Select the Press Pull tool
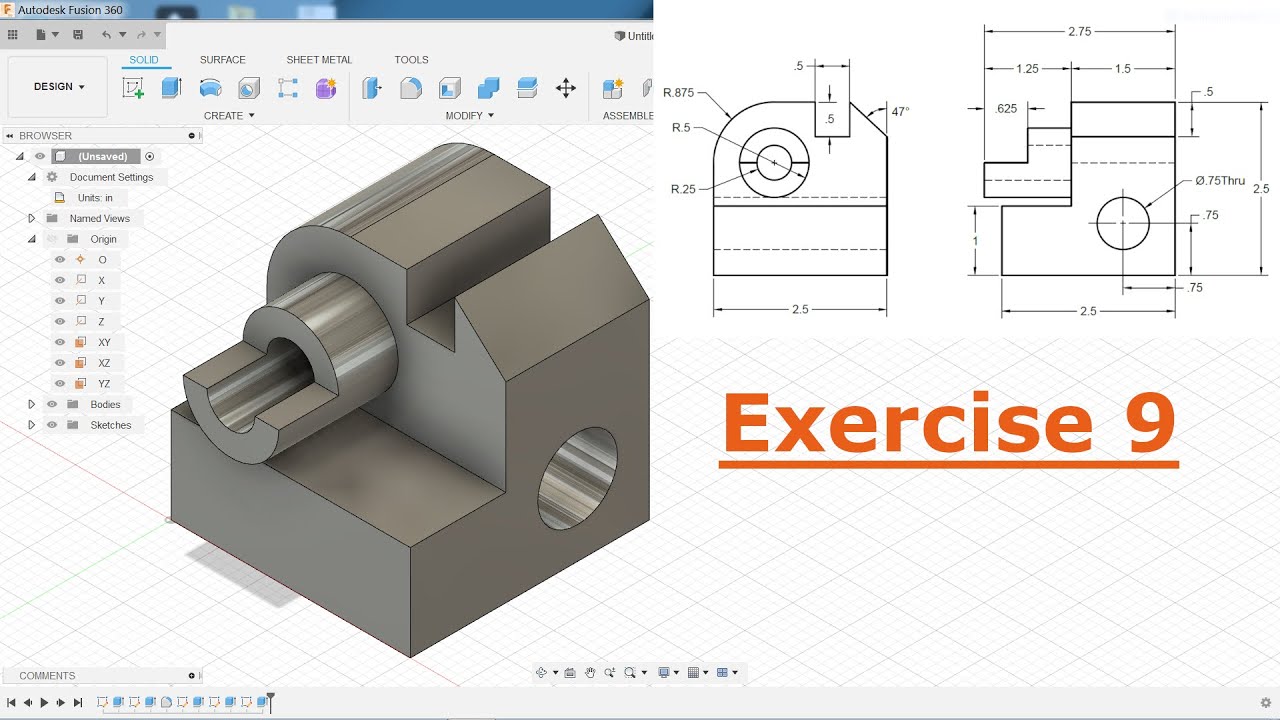 point(372,88)
